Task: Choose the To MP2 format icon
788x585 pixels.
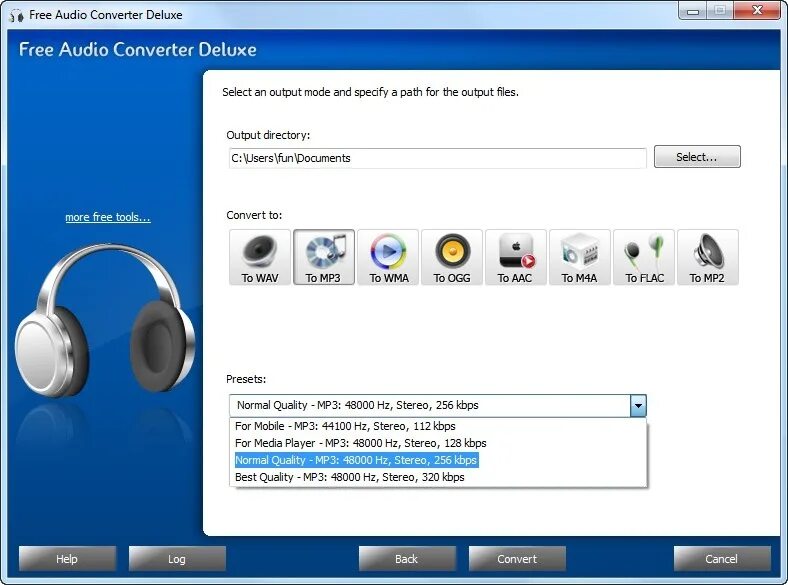Action: point(708,257)
